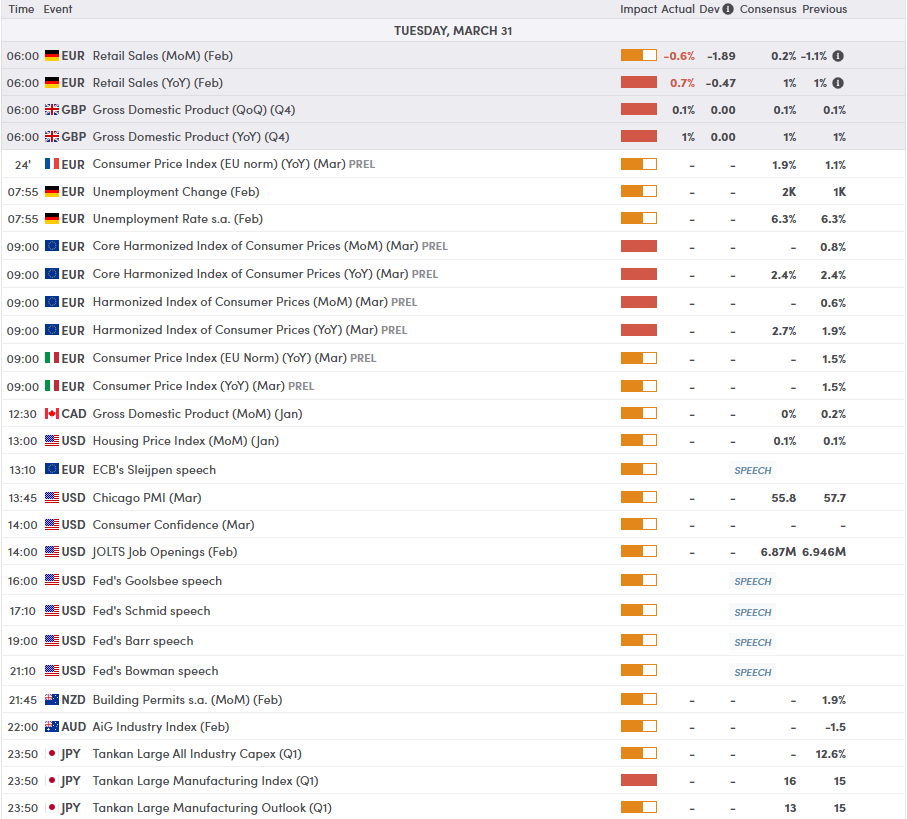Click impact bar for Consumer Confidence (Mar)

tap(639, 524)
